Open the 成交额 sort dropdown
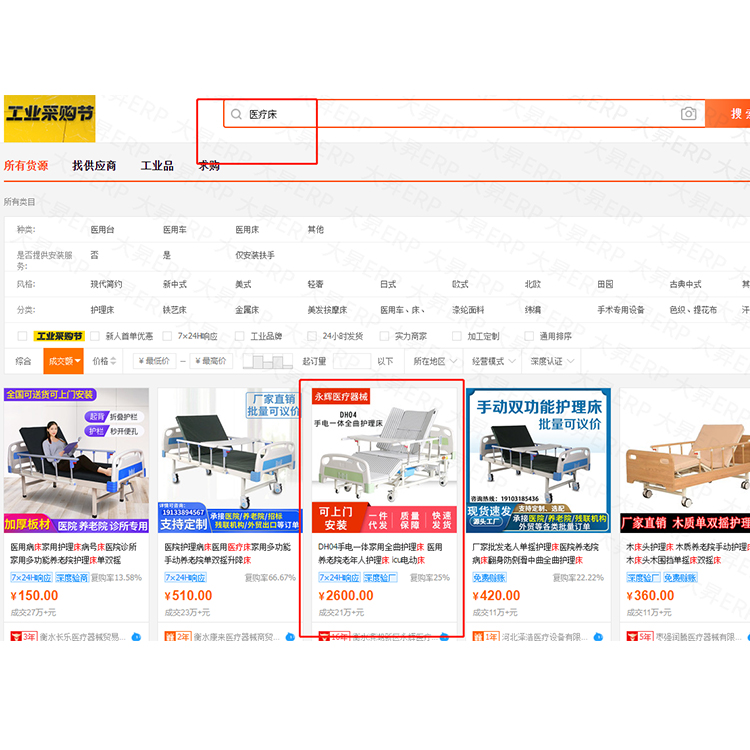The height and width of the screenshot is (750, 750). [64, 361]
